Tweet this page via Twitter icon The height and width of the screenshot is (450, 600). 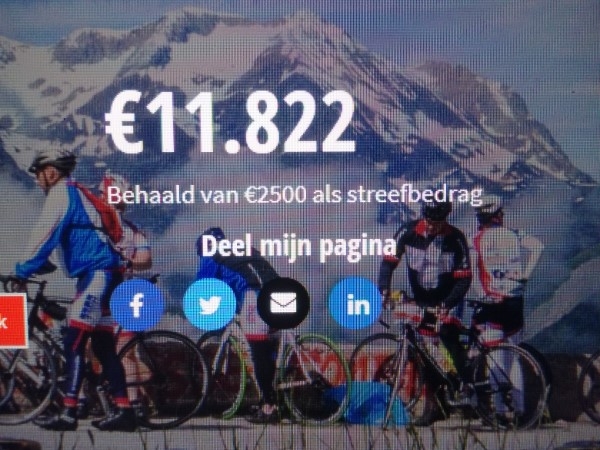click(210, 305)
